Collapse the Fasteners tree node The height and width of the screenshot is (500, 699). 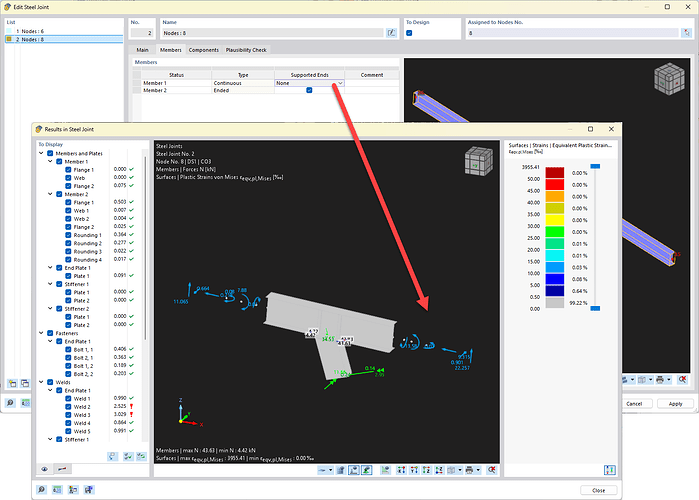[41, 333]
